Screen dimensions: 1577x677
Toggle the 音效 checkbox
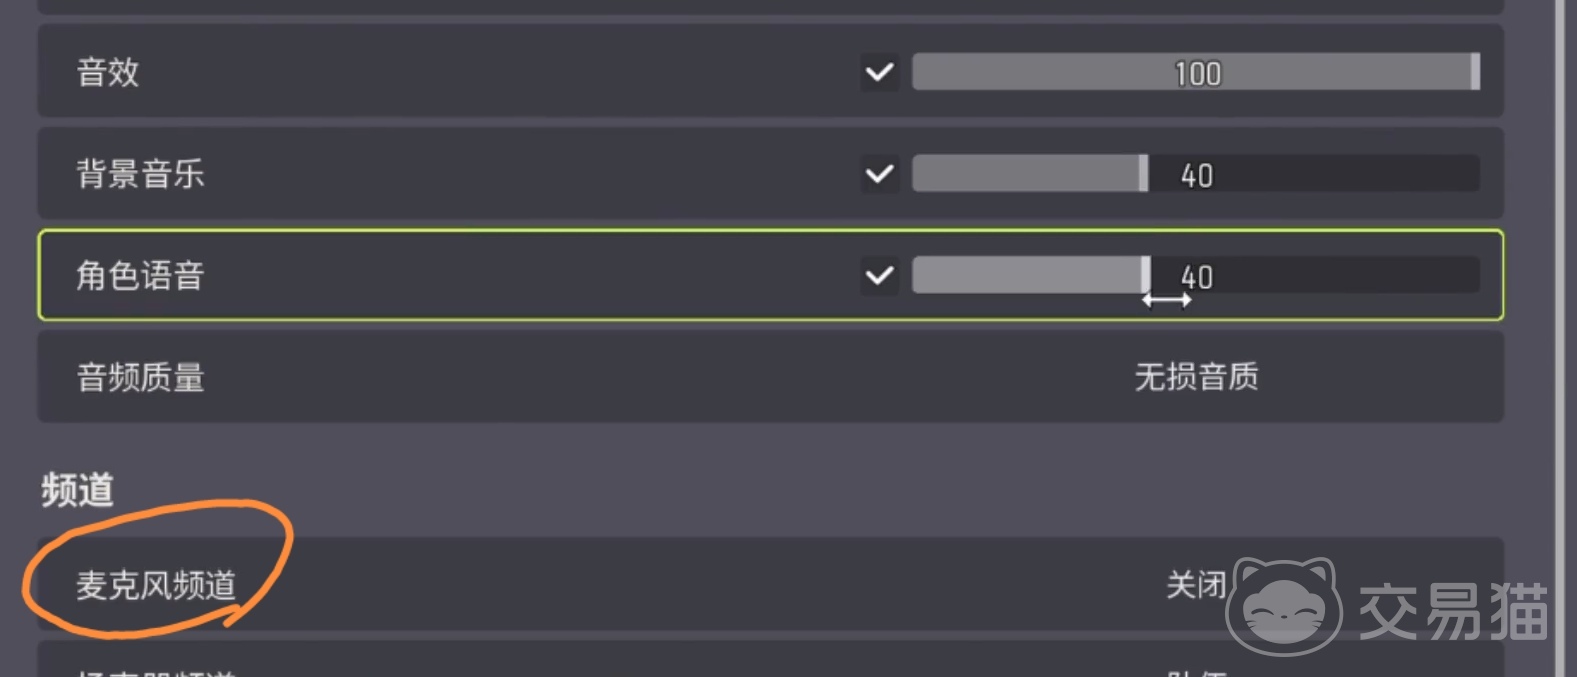click(880, 73)
